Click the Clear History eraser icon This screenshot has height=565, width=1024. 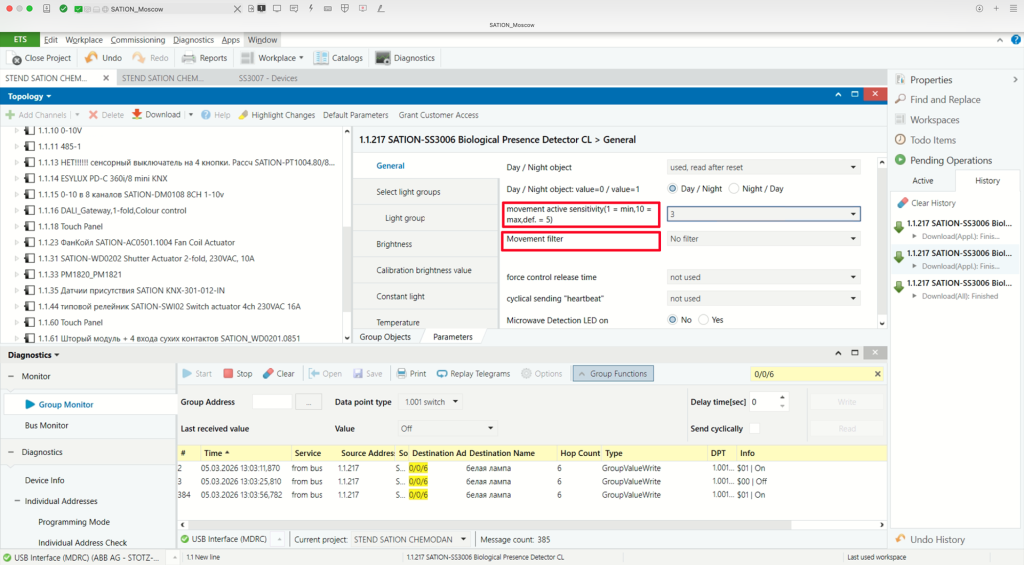[x=903, y=203]
